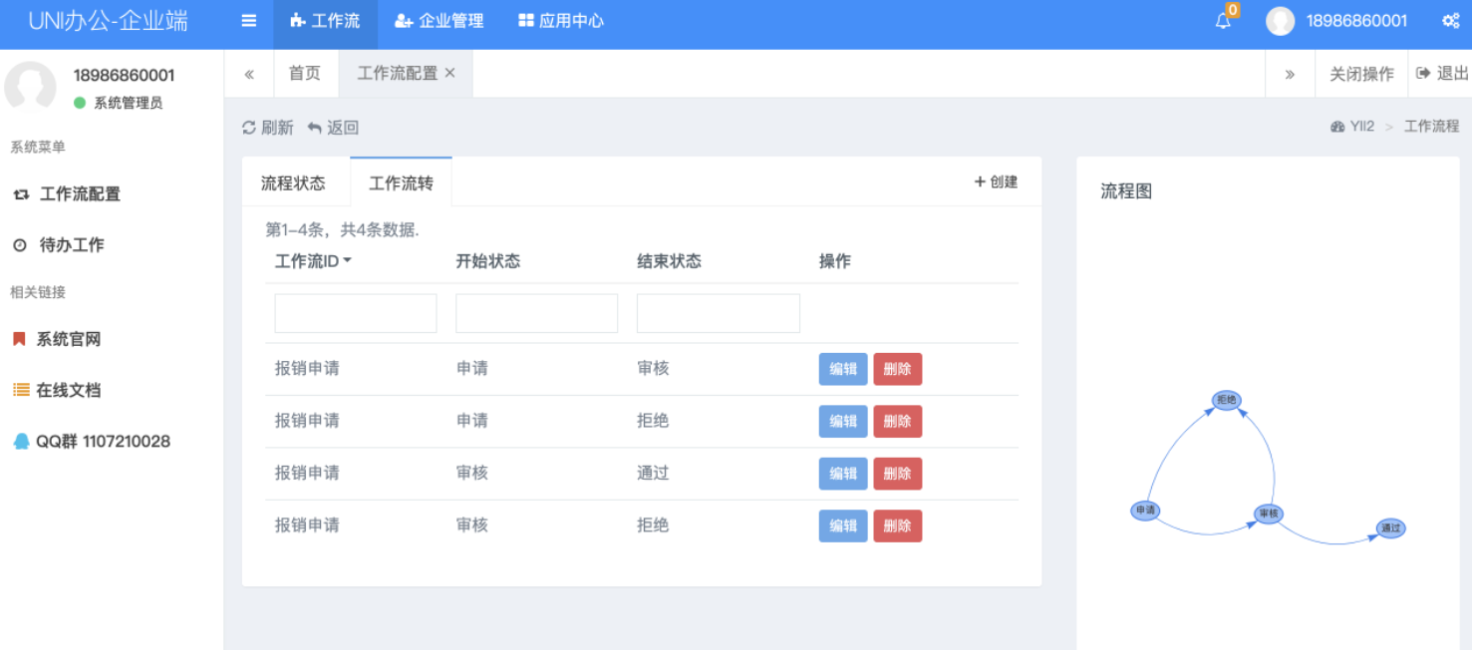This screenshot has width=1472, height=650.
Task: Click the 创建 button
Action: 996,182
